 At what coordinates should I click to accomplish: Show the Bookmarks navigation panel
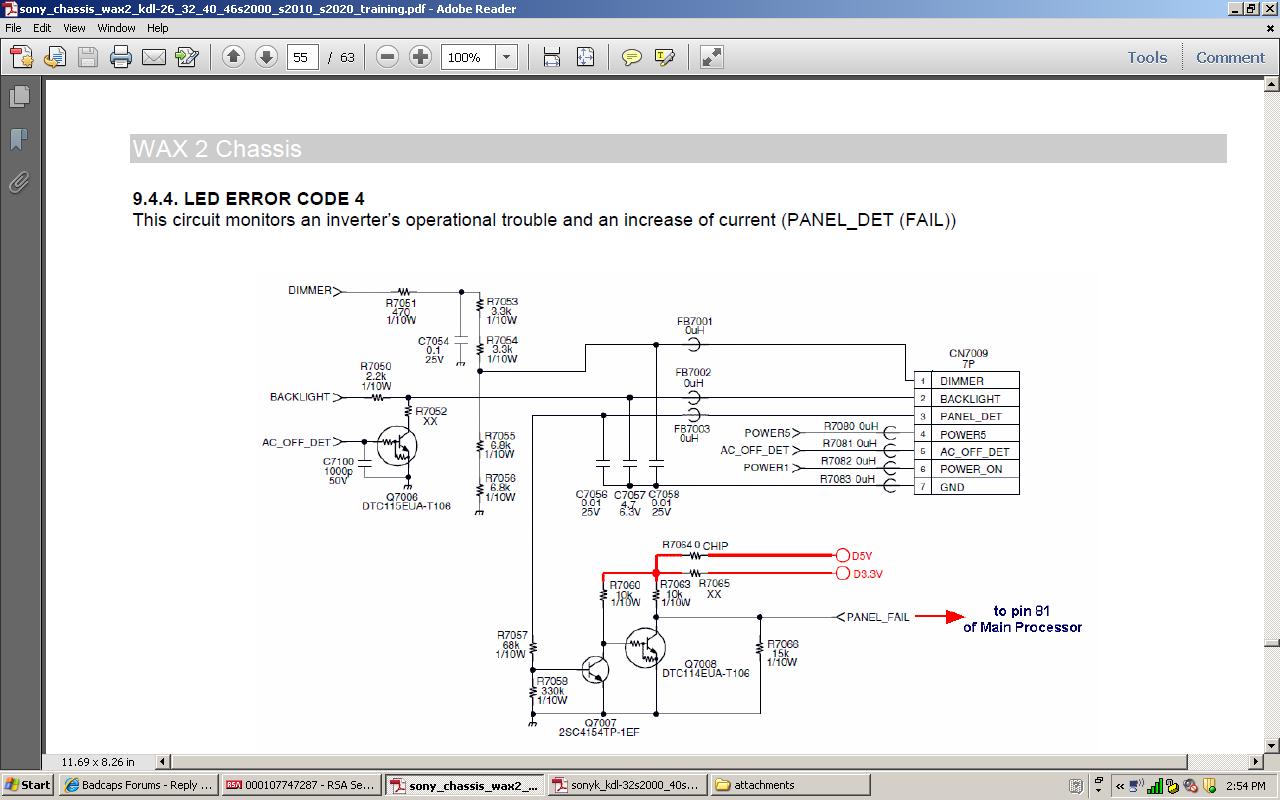(18, 139)
